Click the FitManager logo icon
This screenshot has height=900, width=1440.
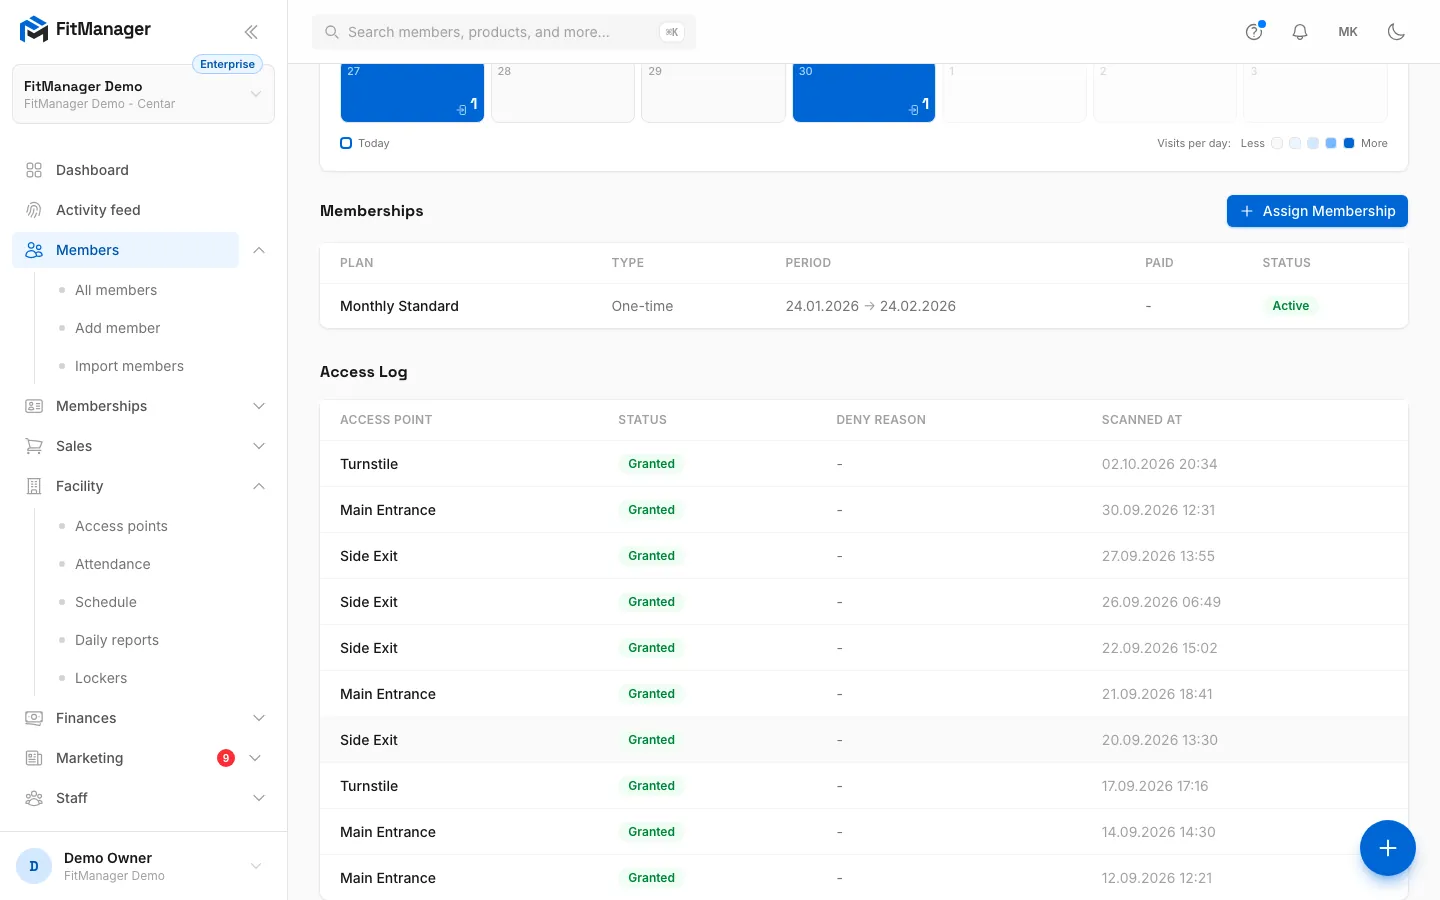coord(34,30)
